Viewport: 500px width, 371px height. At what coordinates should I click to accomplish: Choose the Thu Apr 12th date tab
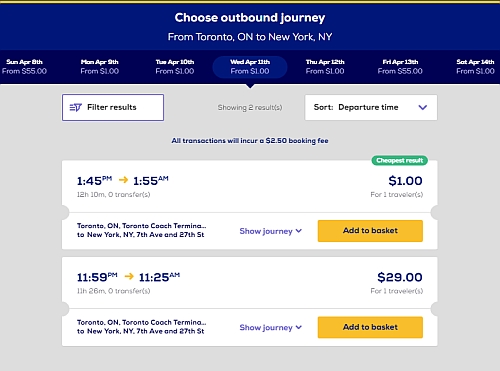(x=325, y=66)
